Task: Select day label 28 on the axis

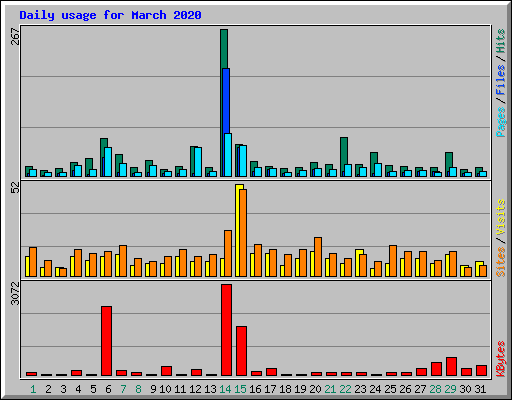Action: tap(435, 389)
